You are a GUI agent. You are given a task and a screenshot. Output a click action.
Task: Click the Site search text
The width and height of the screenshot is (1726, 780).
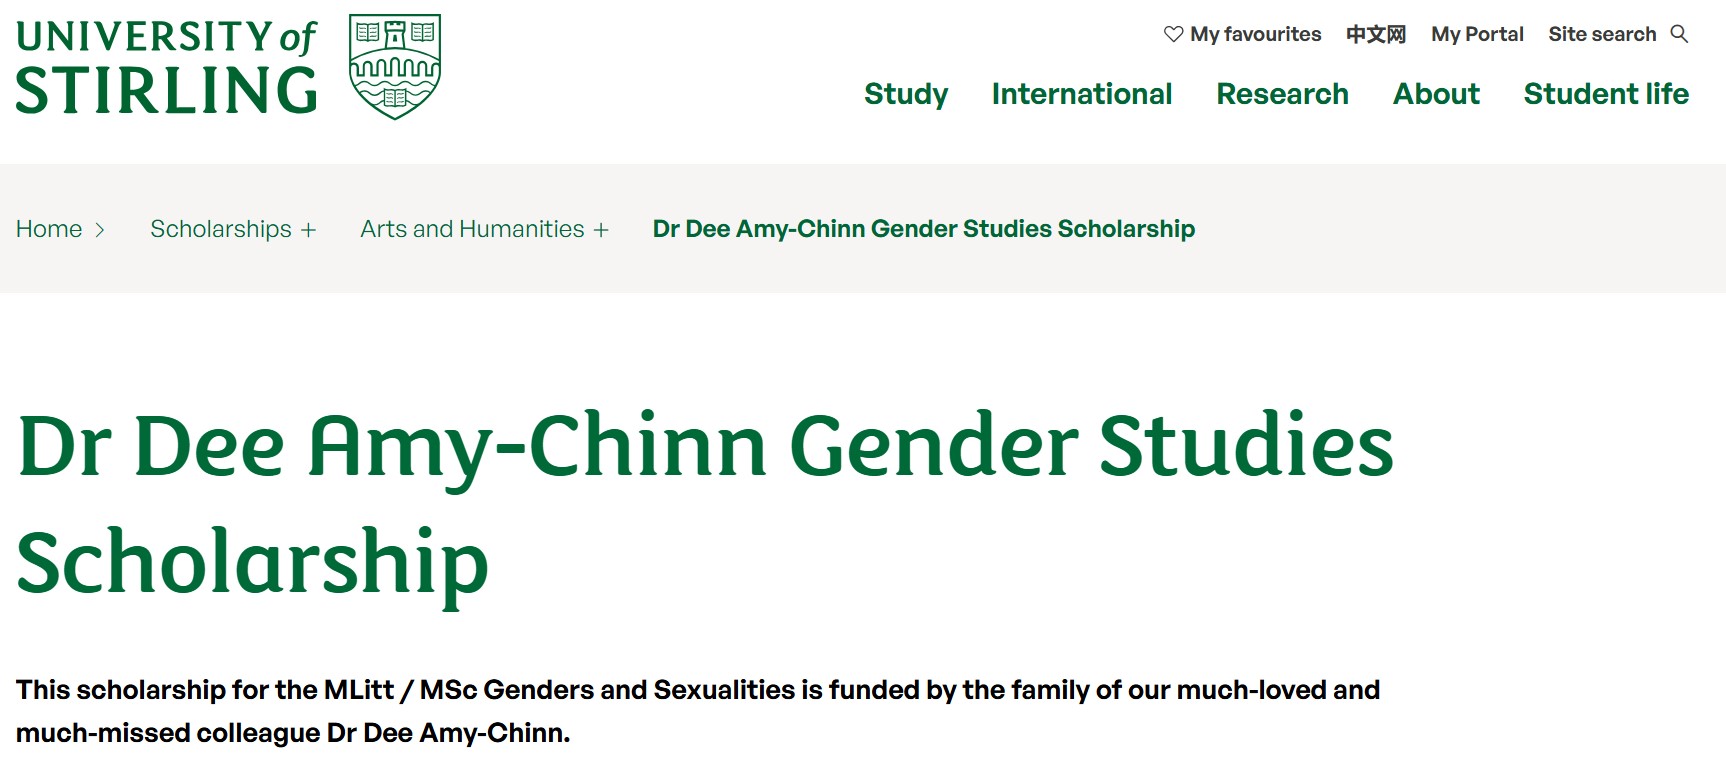pos(1602,34)
